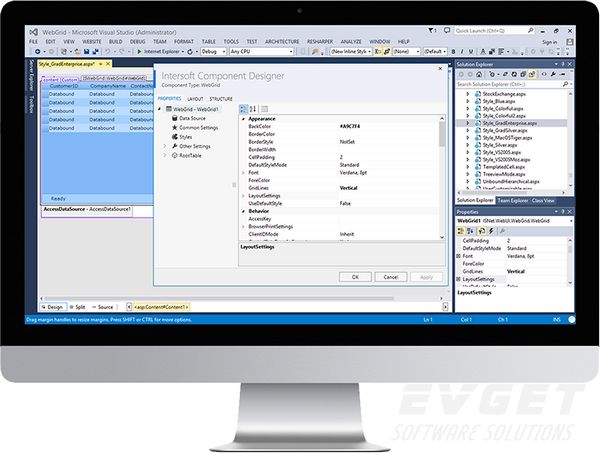Toggle Show All Files in Solution Explorer
Screen dimensions: 600x453
532,74
